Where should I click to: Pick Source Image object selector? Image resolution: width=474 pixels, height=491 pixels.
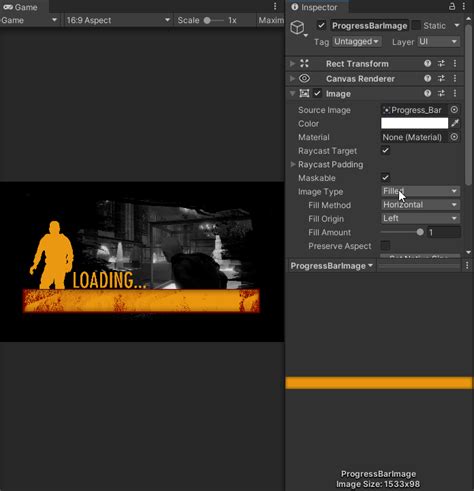454,110
